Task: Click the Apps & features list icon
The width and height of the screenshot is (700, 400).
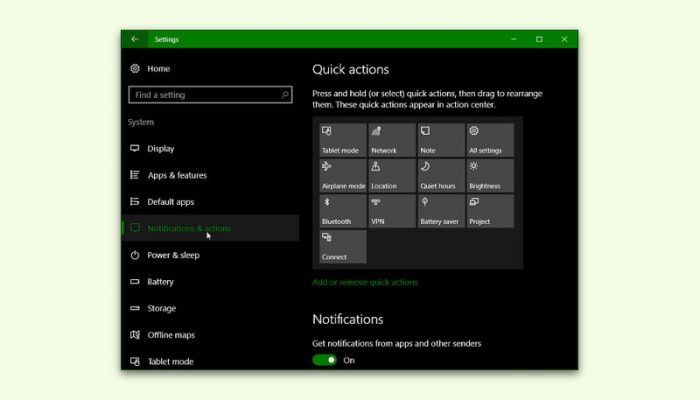Action: click(134, 175)
